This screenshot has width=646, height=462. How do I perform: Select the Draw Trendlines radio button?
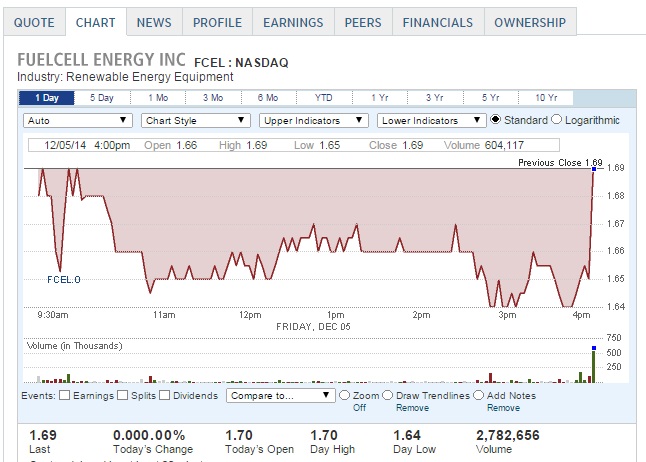[x=387, y=395]
